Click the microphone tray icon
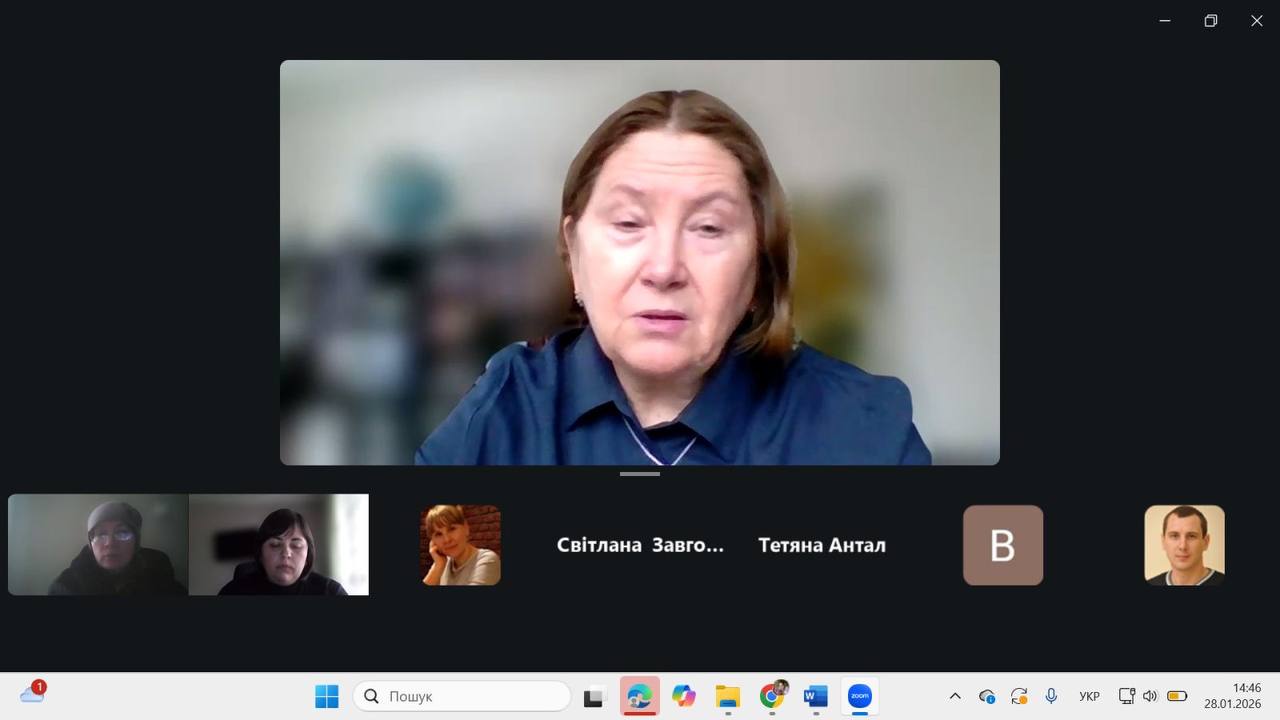Image resolution: width=1280 pixels, height=720 pixels. click(1051, 696)
